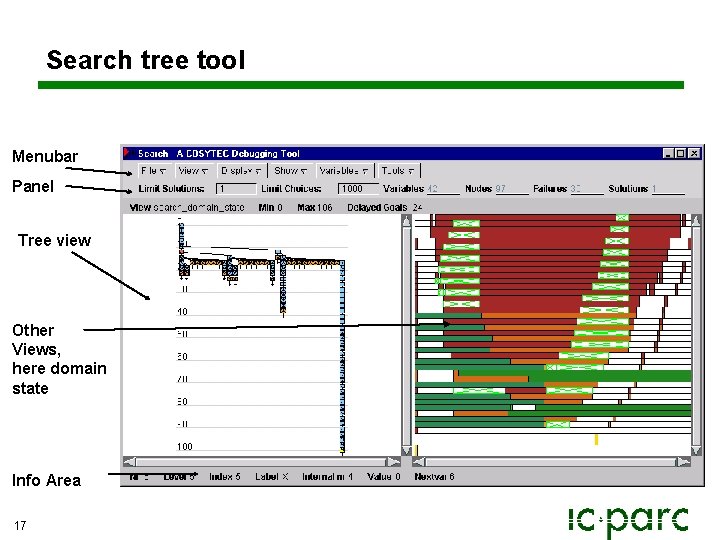This screenshot has width=720, height=540.
Task: Click Value 0 in info area
Action: click(x=384, y=477)
